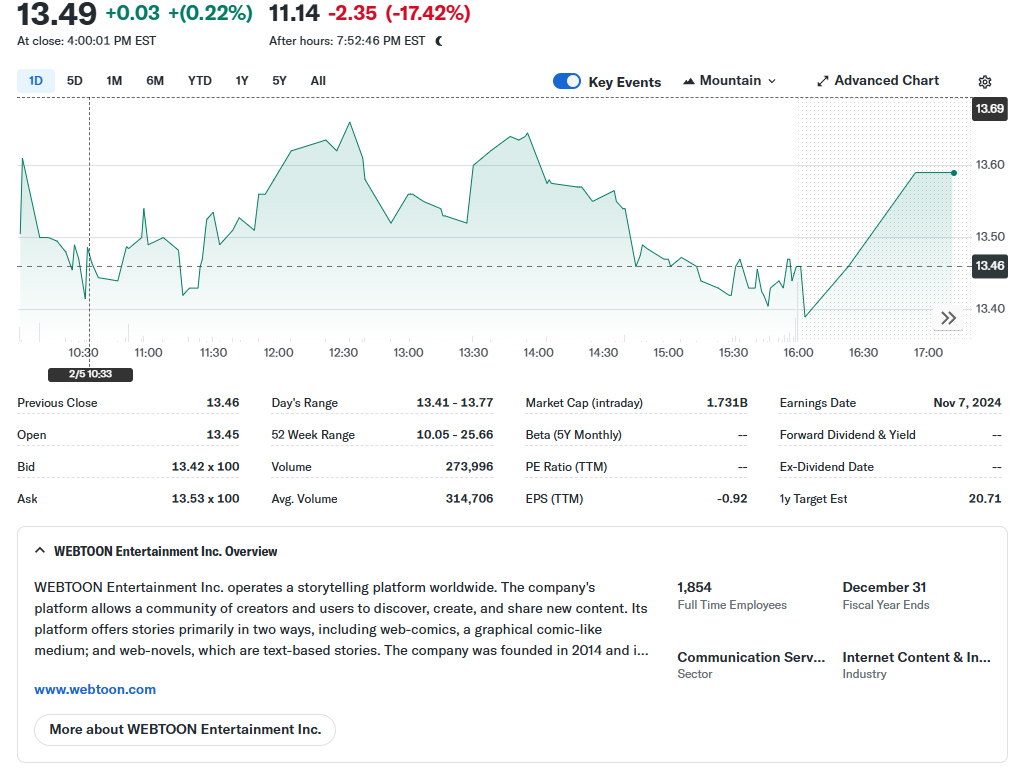The height and width of the screenshot is (773, 1023).
Task: Click the 13.69 crosshair price label
Action: [x=990, y=109]
